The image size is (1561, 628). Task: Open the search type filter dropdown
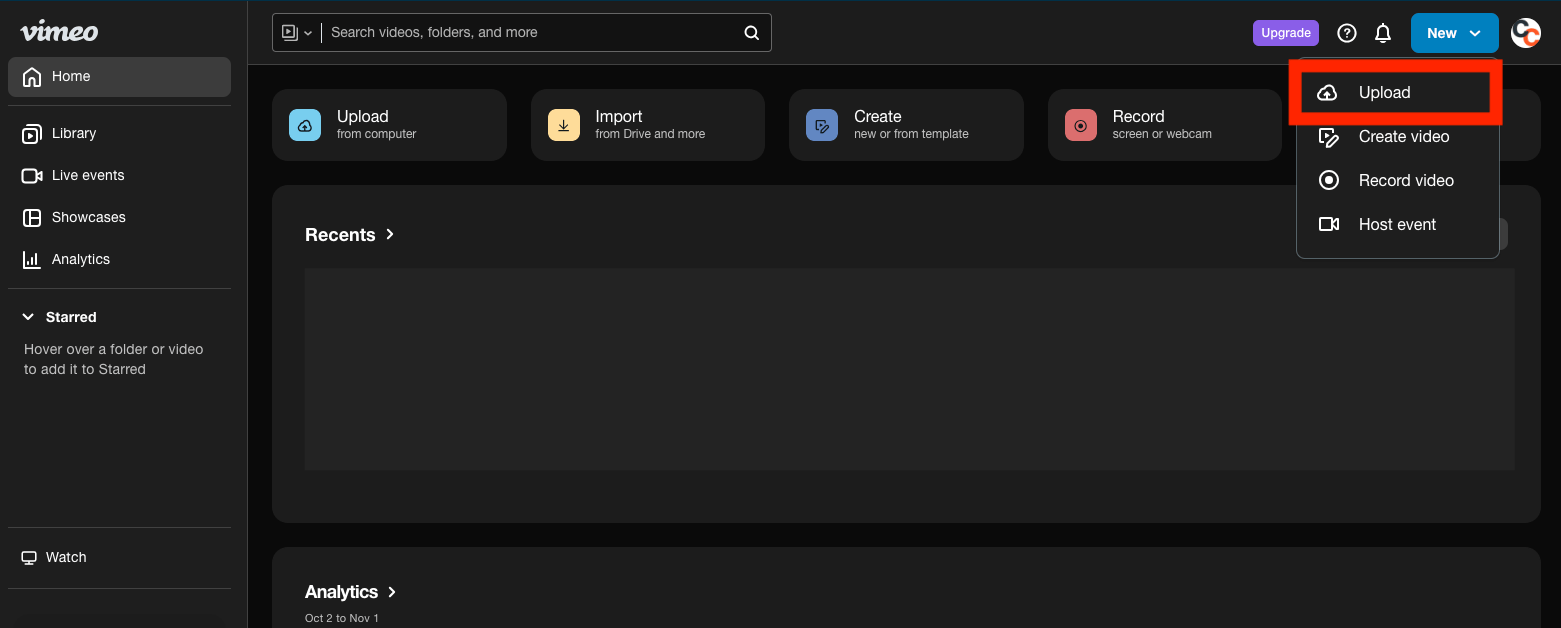297,33
